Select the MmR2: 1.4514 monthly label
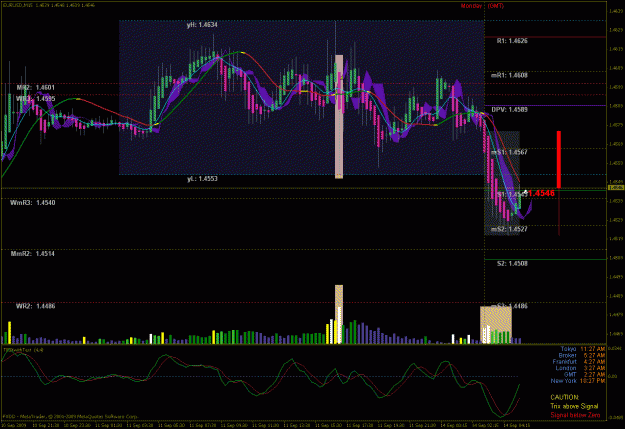625x429 pixels. (x=33, y=254)
